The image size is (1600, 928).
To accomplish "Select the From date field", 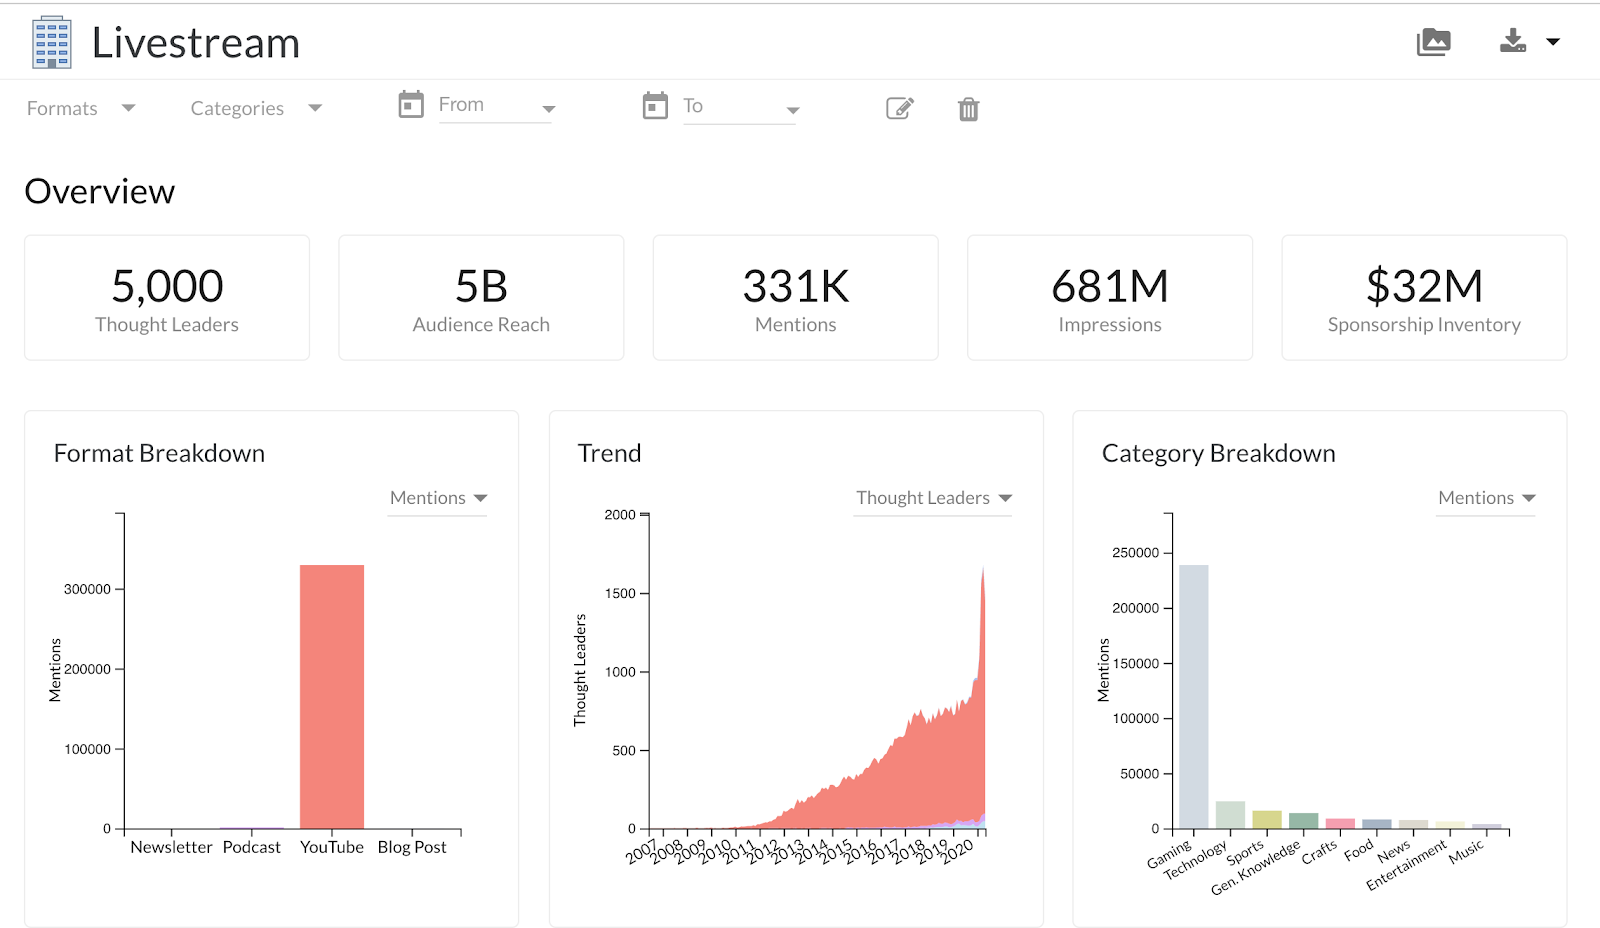I will pyautogui.click(x=496, y=106).
